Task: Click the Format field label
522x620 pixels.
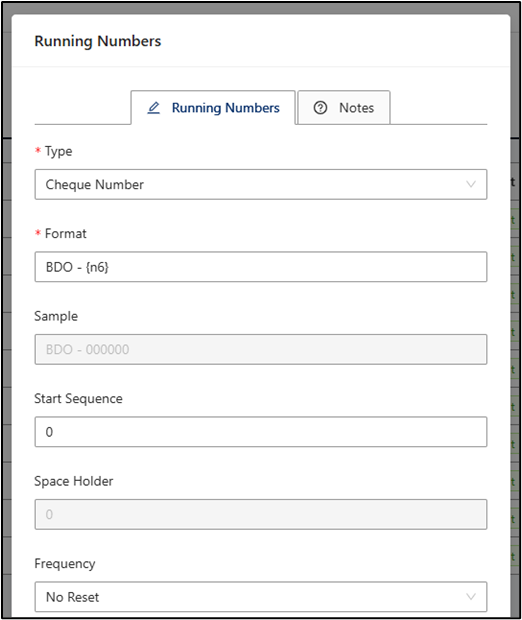Action: tap(66, 233)
